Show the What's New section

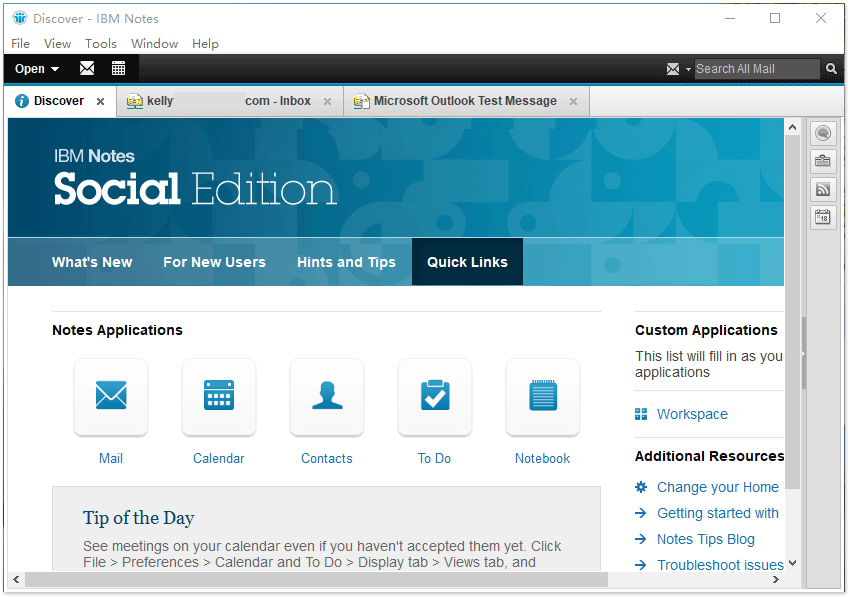point(92,262)
